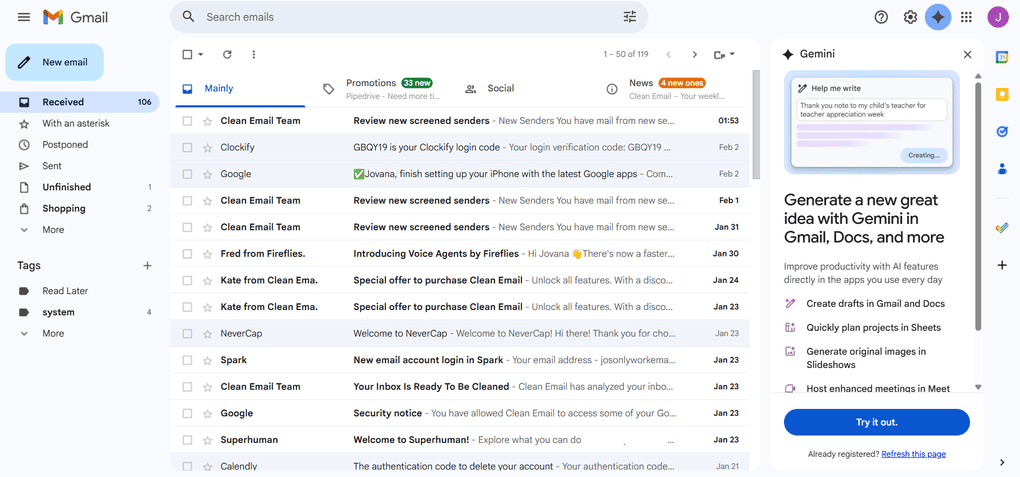Check the Your Inbox Is Ready email checkbox

[x=187, y=387]
